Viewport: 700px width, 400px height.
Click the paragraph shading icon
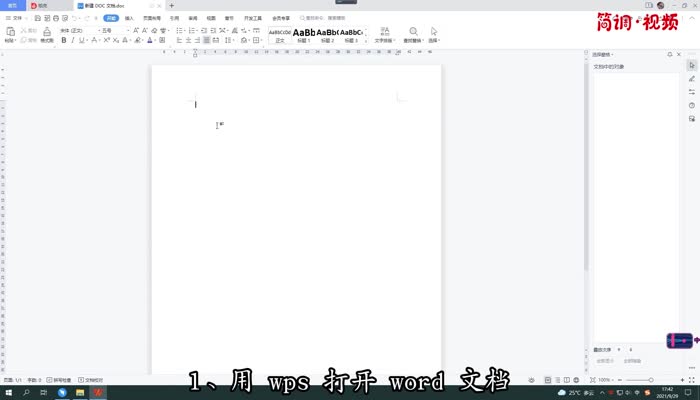244,40
